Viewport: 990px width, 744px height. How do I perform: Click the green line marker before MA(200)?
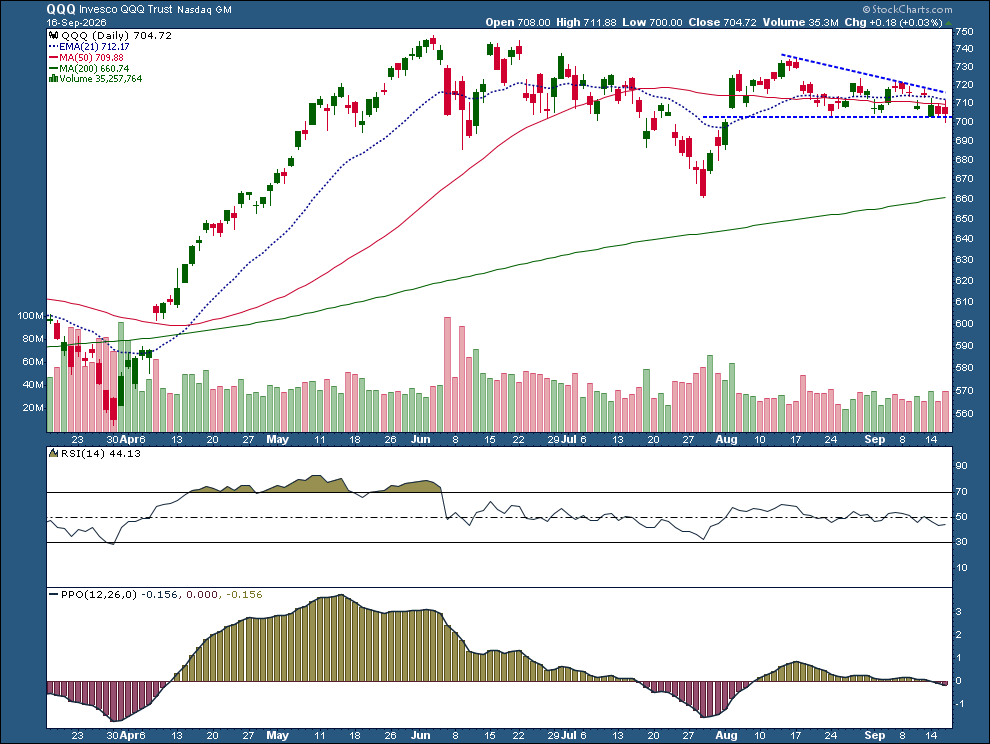point(54,68)
